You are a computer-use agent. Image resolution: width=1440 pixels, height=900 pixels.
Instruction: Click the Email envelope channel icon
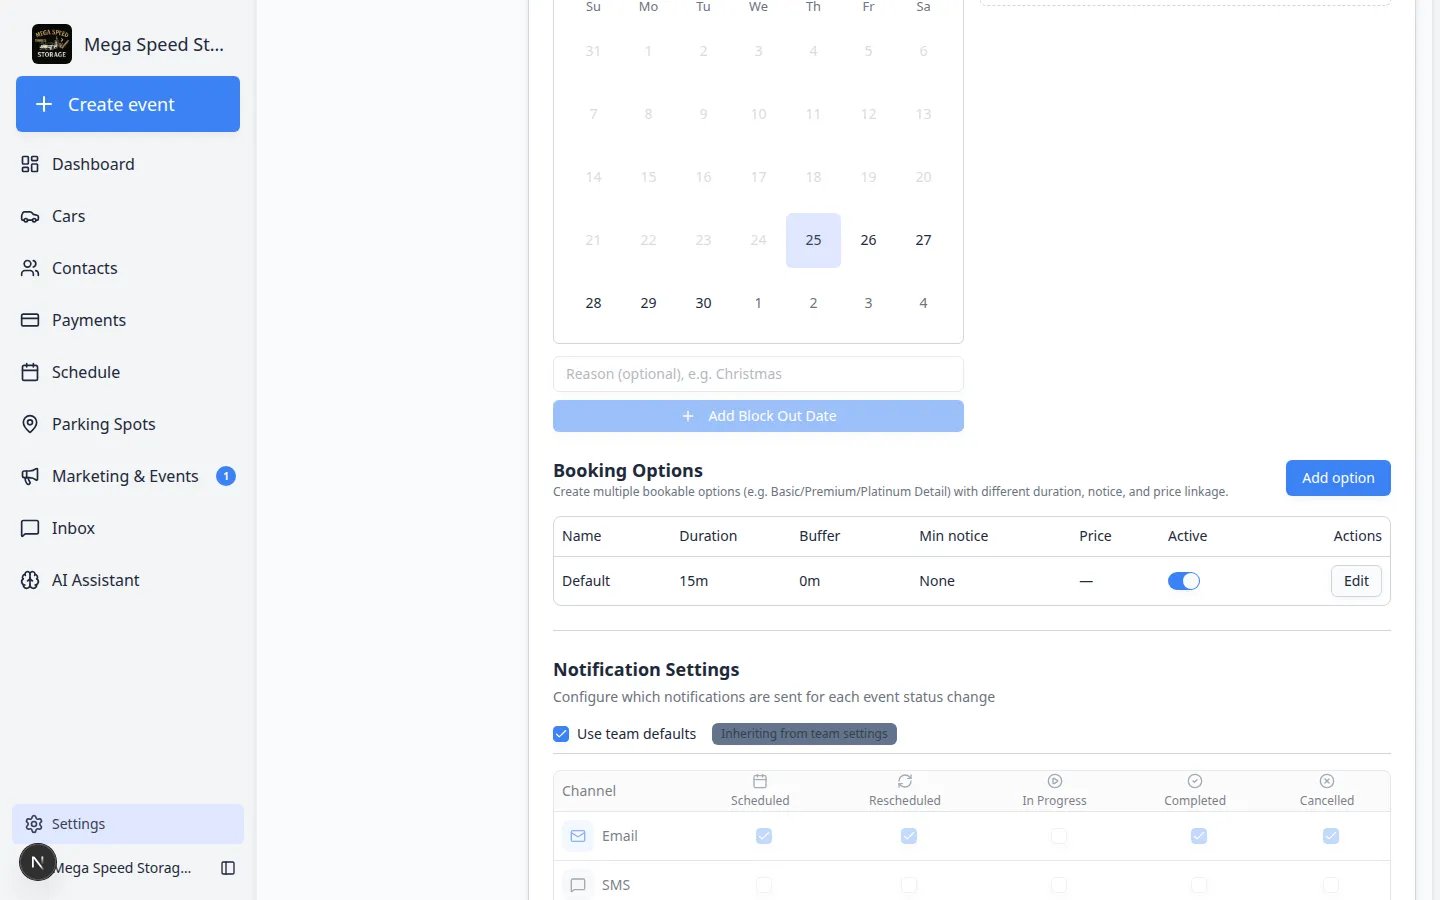coord(578,836)
